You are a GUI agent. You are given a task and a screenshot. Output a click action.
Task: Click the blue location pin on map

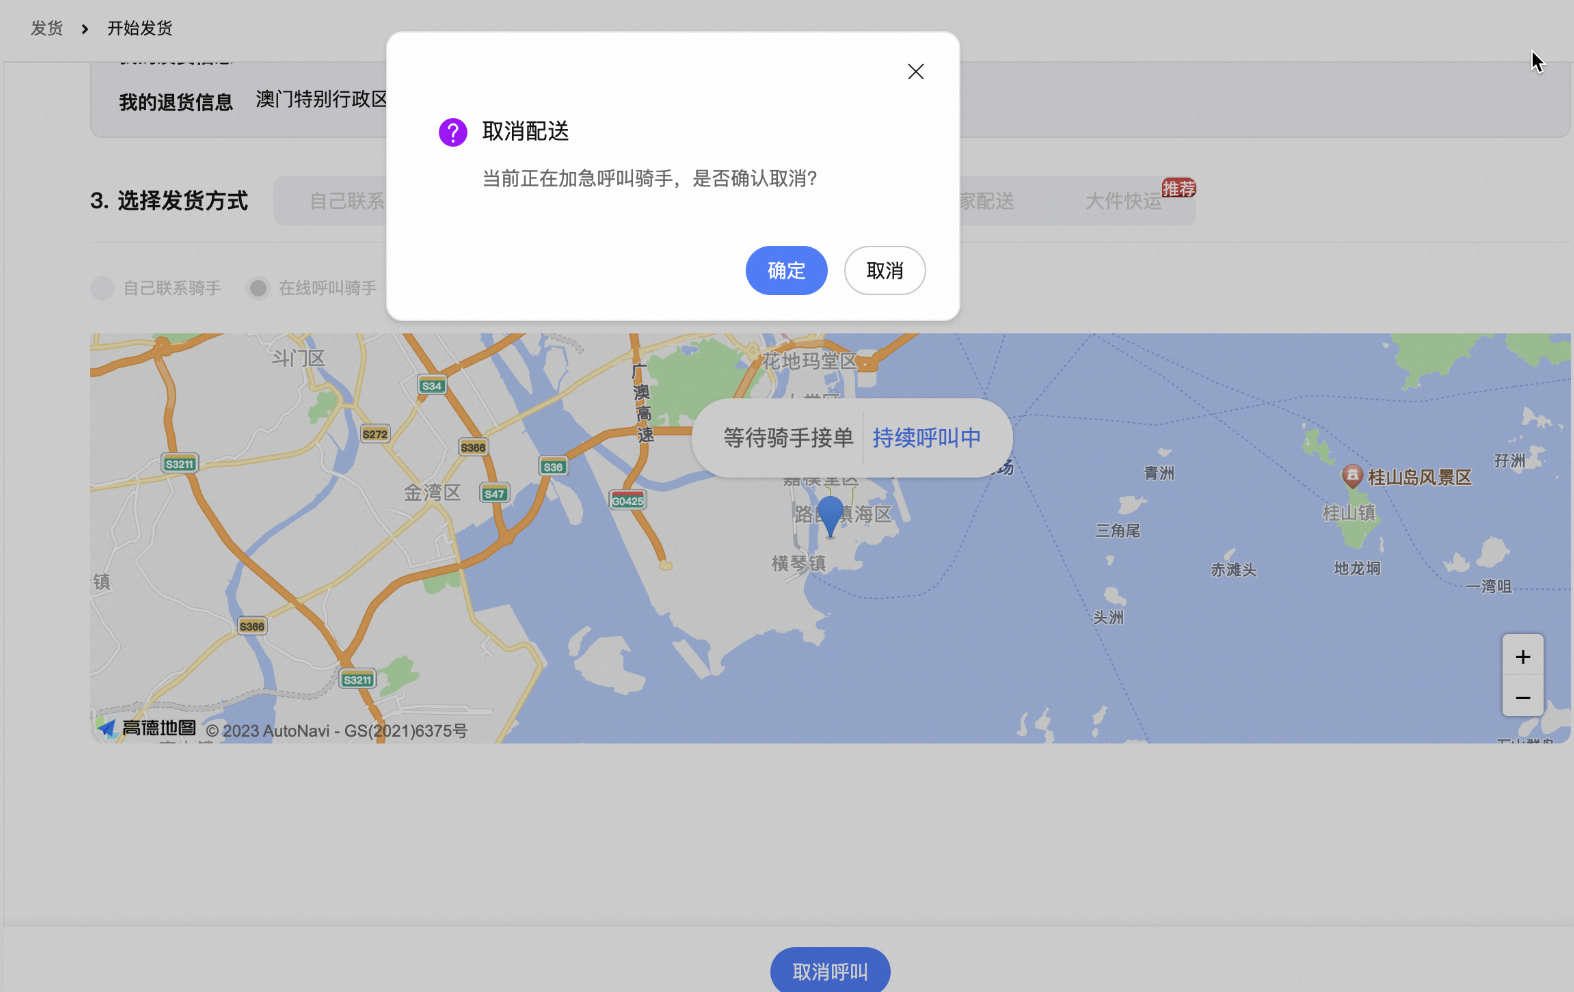(x=830, y=516)
